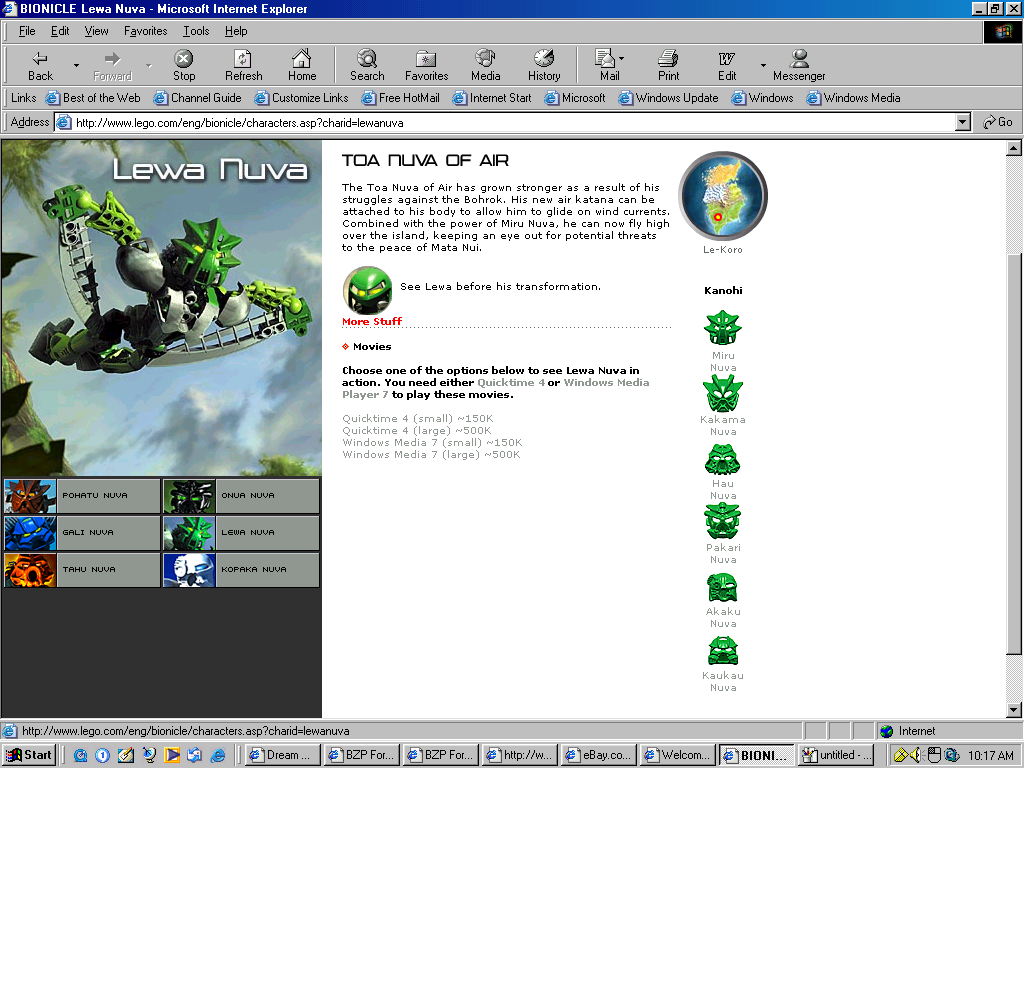Open Best of the Web link
The height and width of the screenshot is (1000, 1024).
pyautogui.click(x=93, y=98)
